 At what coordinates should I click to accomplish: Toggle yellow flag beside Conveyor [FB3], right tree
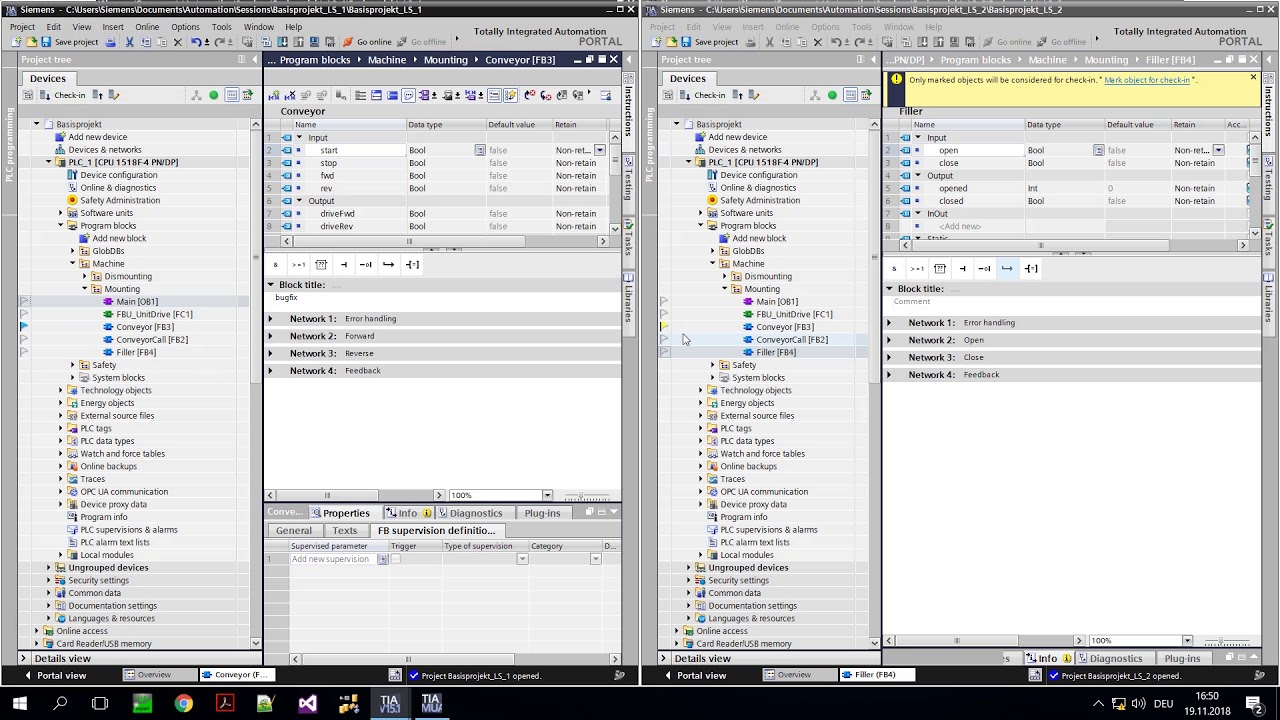coord(664,327)
